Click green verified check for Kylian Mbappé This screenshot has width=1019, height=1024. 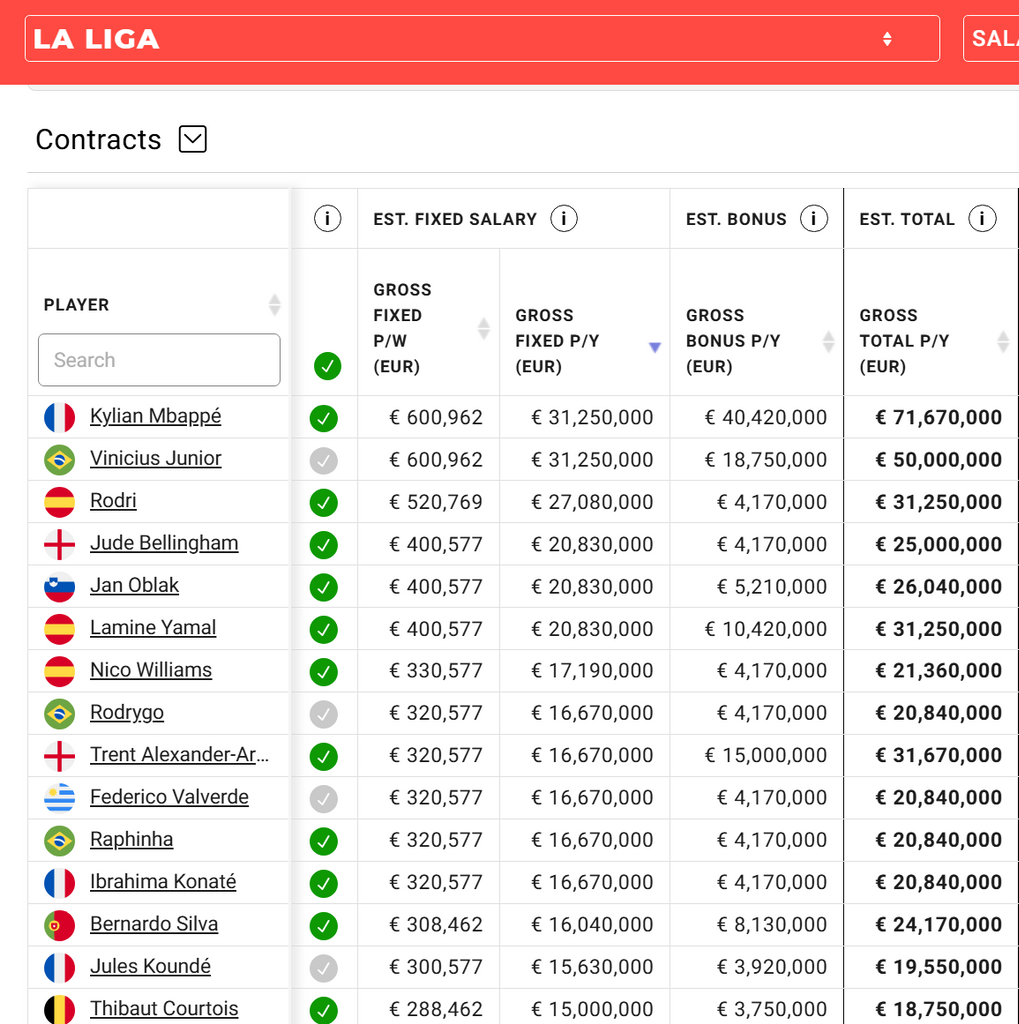(323, 419)
